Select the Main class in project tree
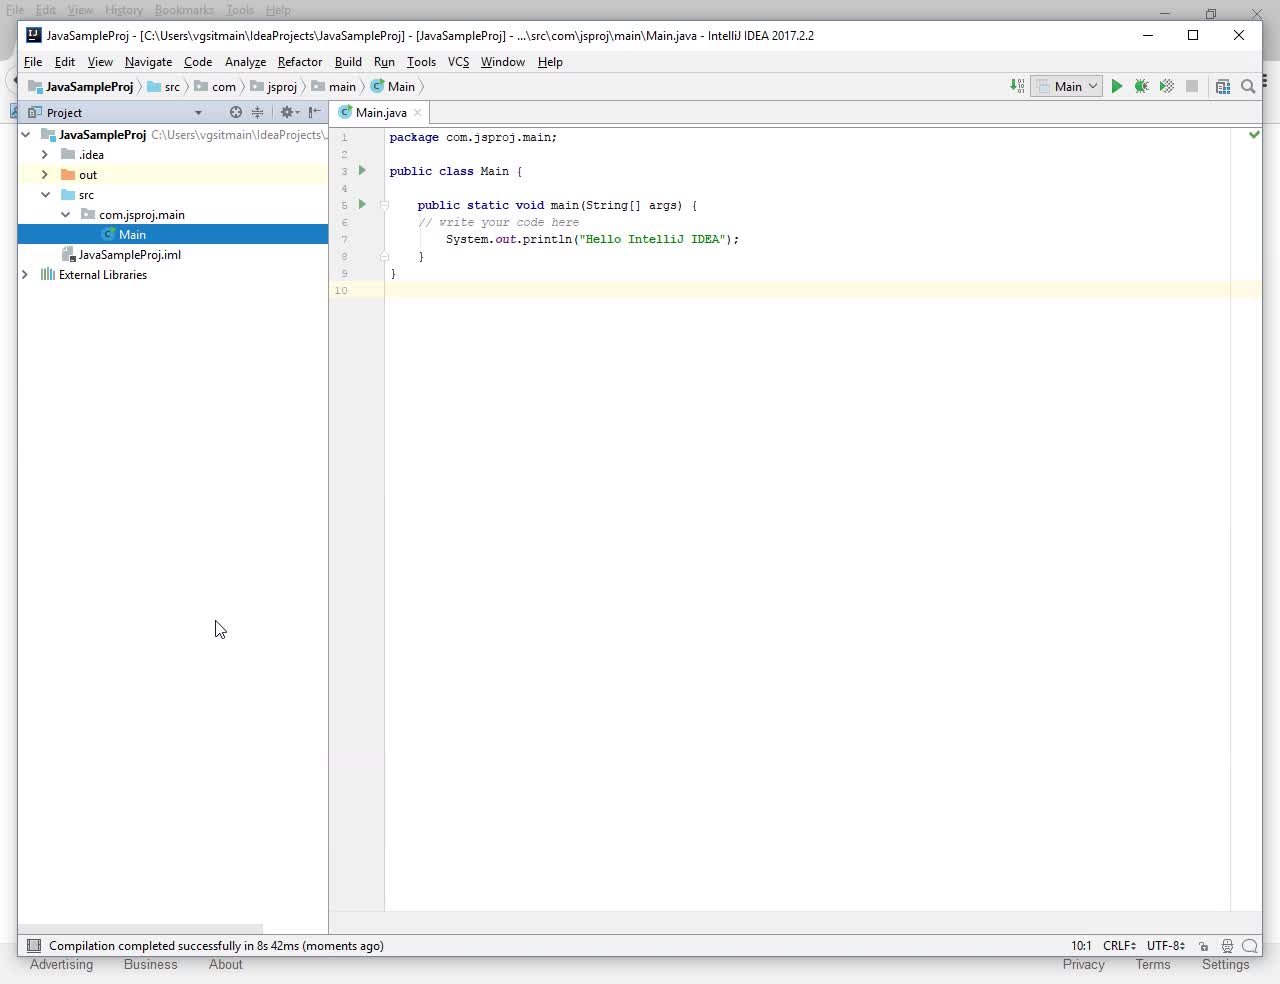Image resolution: width=1280 pixels, height=984 pixels. click(172, 234)
